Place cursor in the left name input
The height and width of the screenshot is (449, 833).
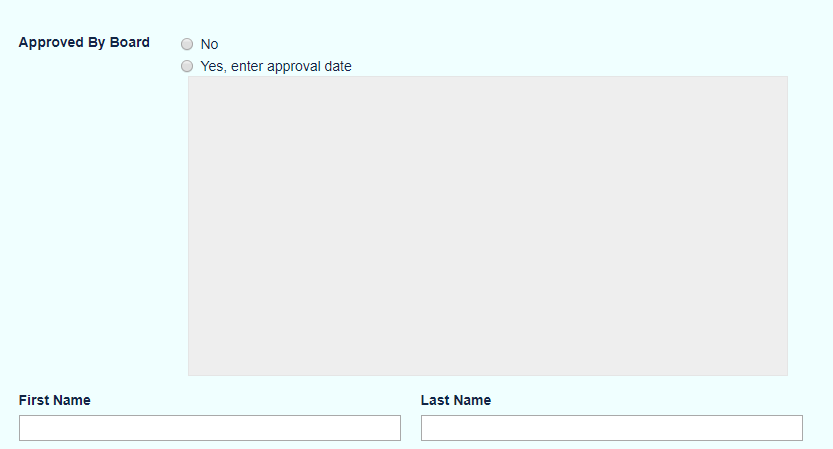click(210, 428)
